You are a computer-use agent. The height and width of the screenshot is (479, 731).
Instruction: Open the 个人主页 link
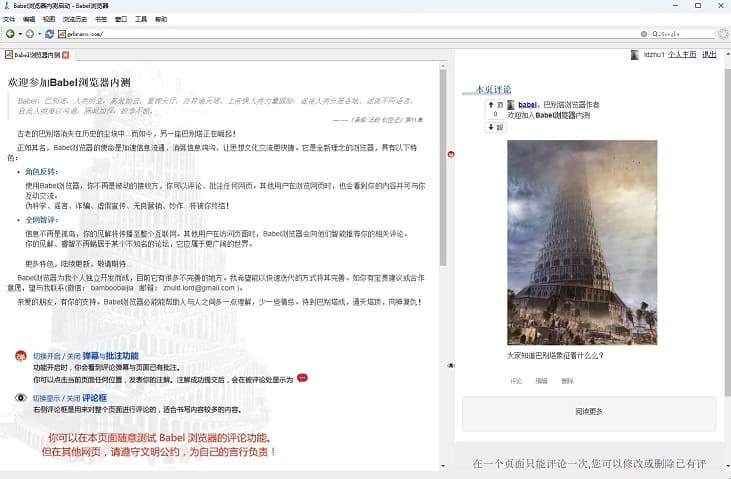coord(682,55)
